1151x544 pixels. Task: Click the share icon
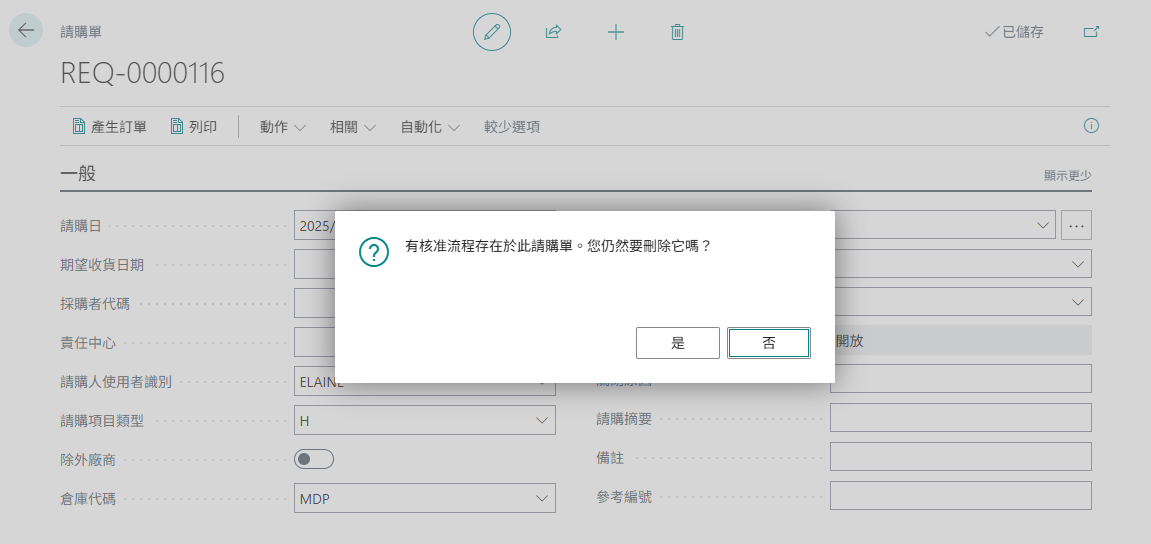[x=553, y=32]
